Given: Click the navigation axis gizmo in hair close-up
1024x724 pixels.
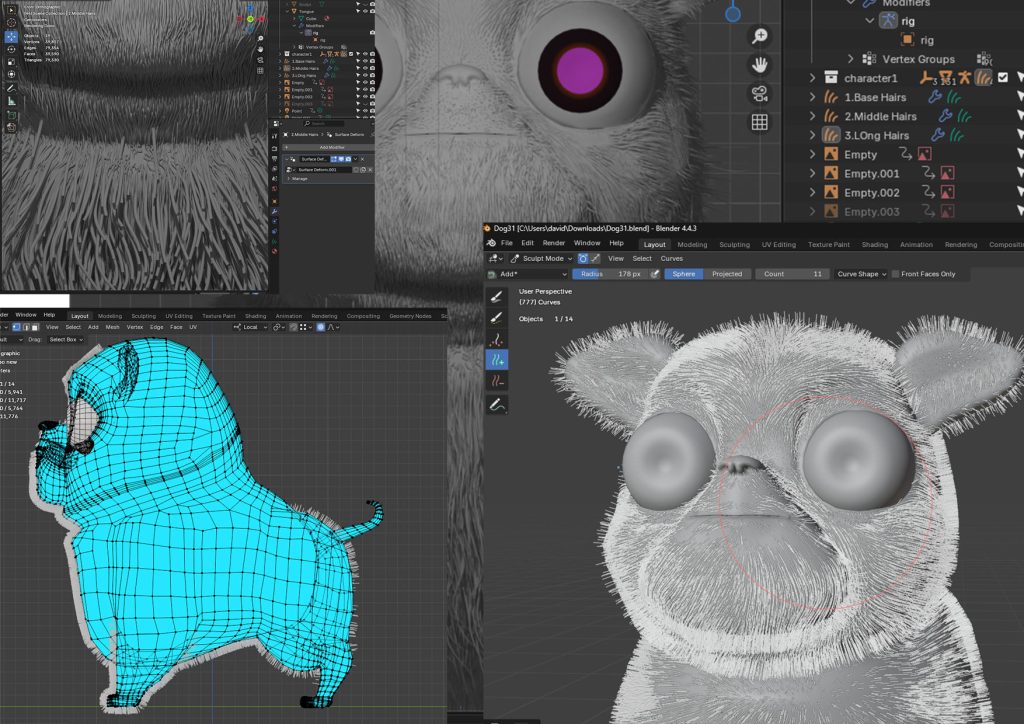Looking at the screenshot, I should pos(249,19).
